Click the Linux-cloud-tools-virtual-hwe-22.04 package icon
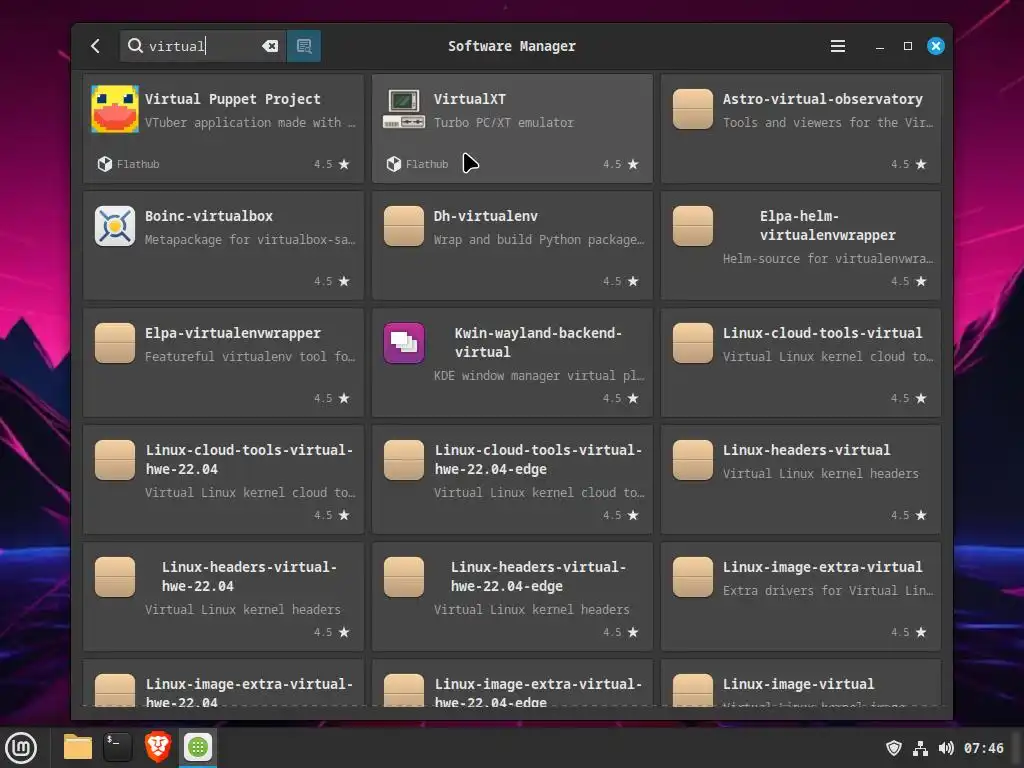This screenshot has height=768, width=1024. coord(115,460)
